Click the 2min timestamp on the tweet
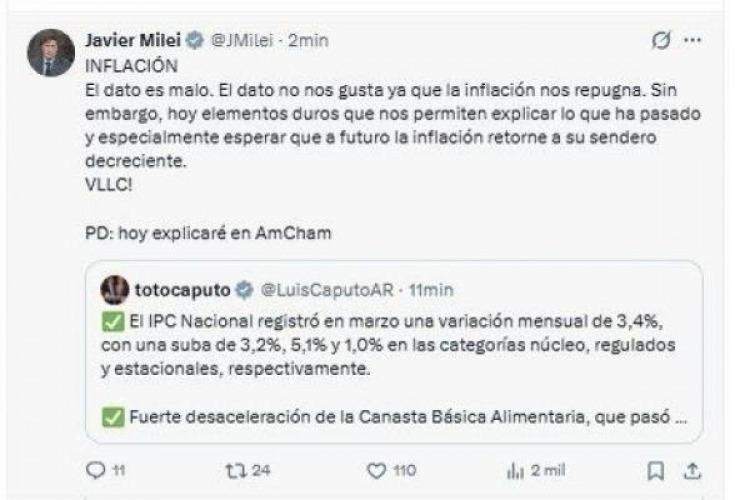This screenshot has height=500, width=750. [308, 40]
